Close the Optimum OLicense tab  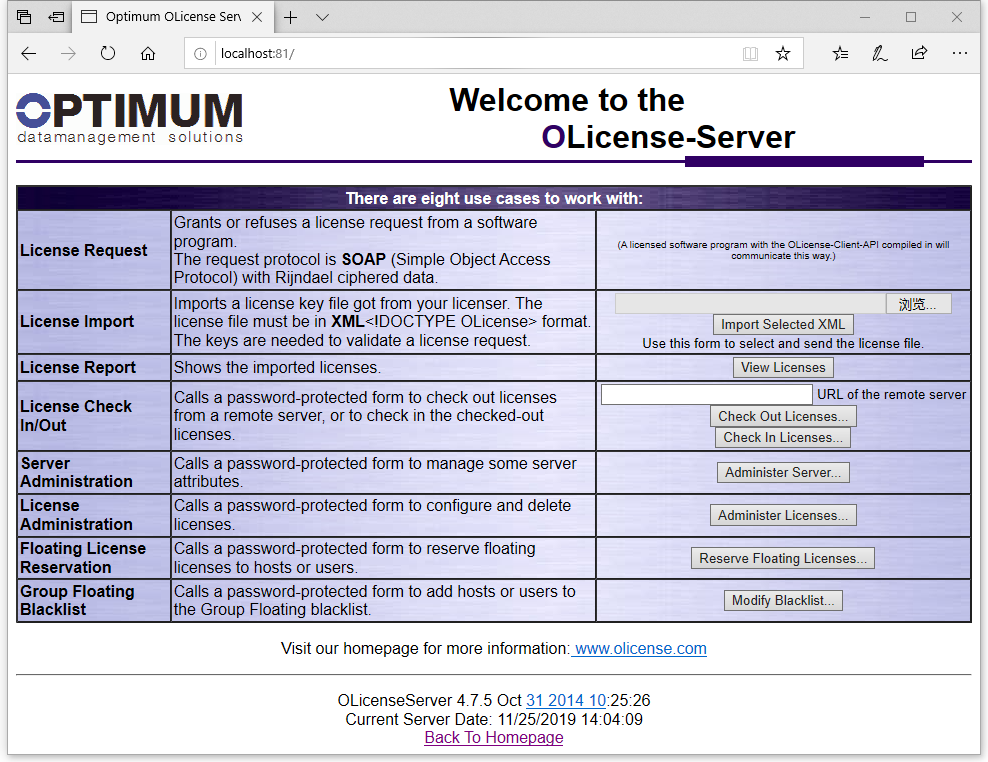pyautogui.click(x=257, y=18)
